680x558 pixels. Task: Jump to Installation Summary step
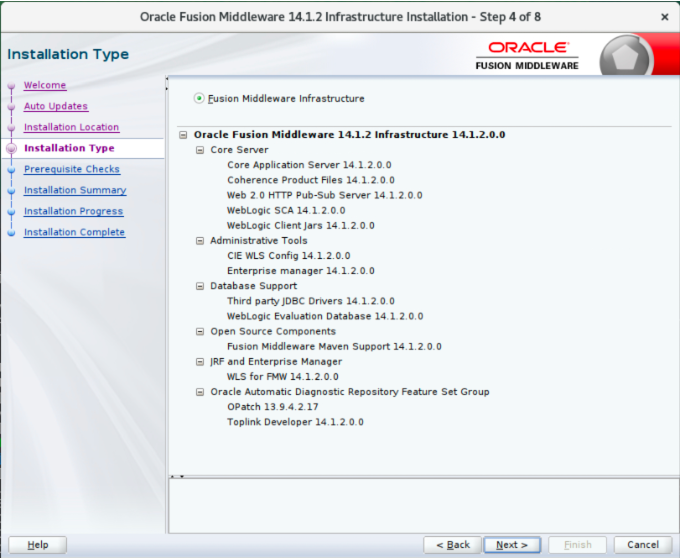pos(75,190)
